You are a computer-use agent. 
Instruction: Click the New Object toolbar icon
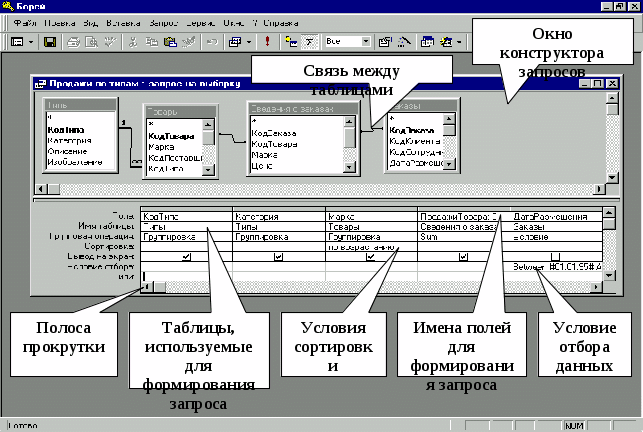(x=446, y=42)
